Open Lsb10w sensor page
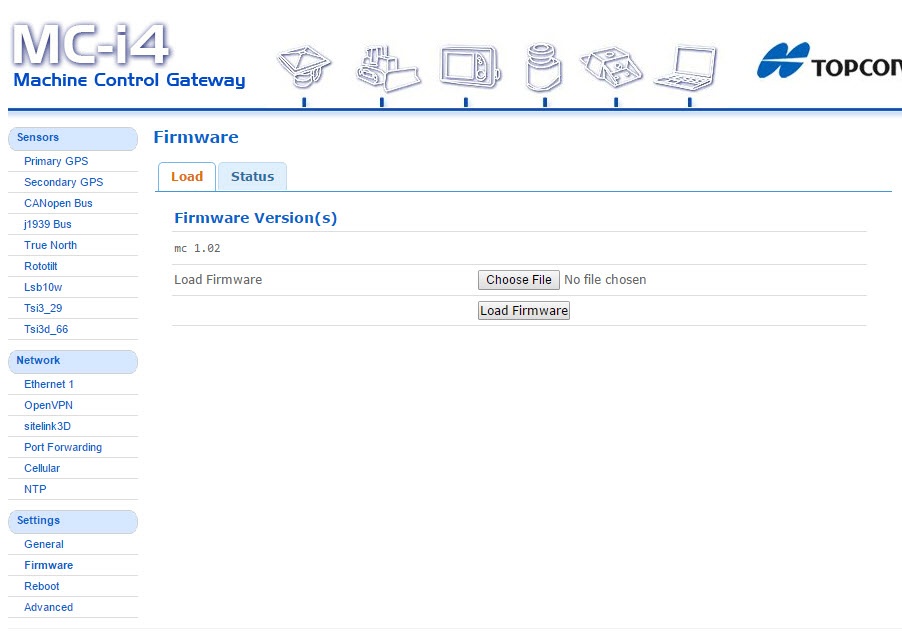 coord(43,287)
